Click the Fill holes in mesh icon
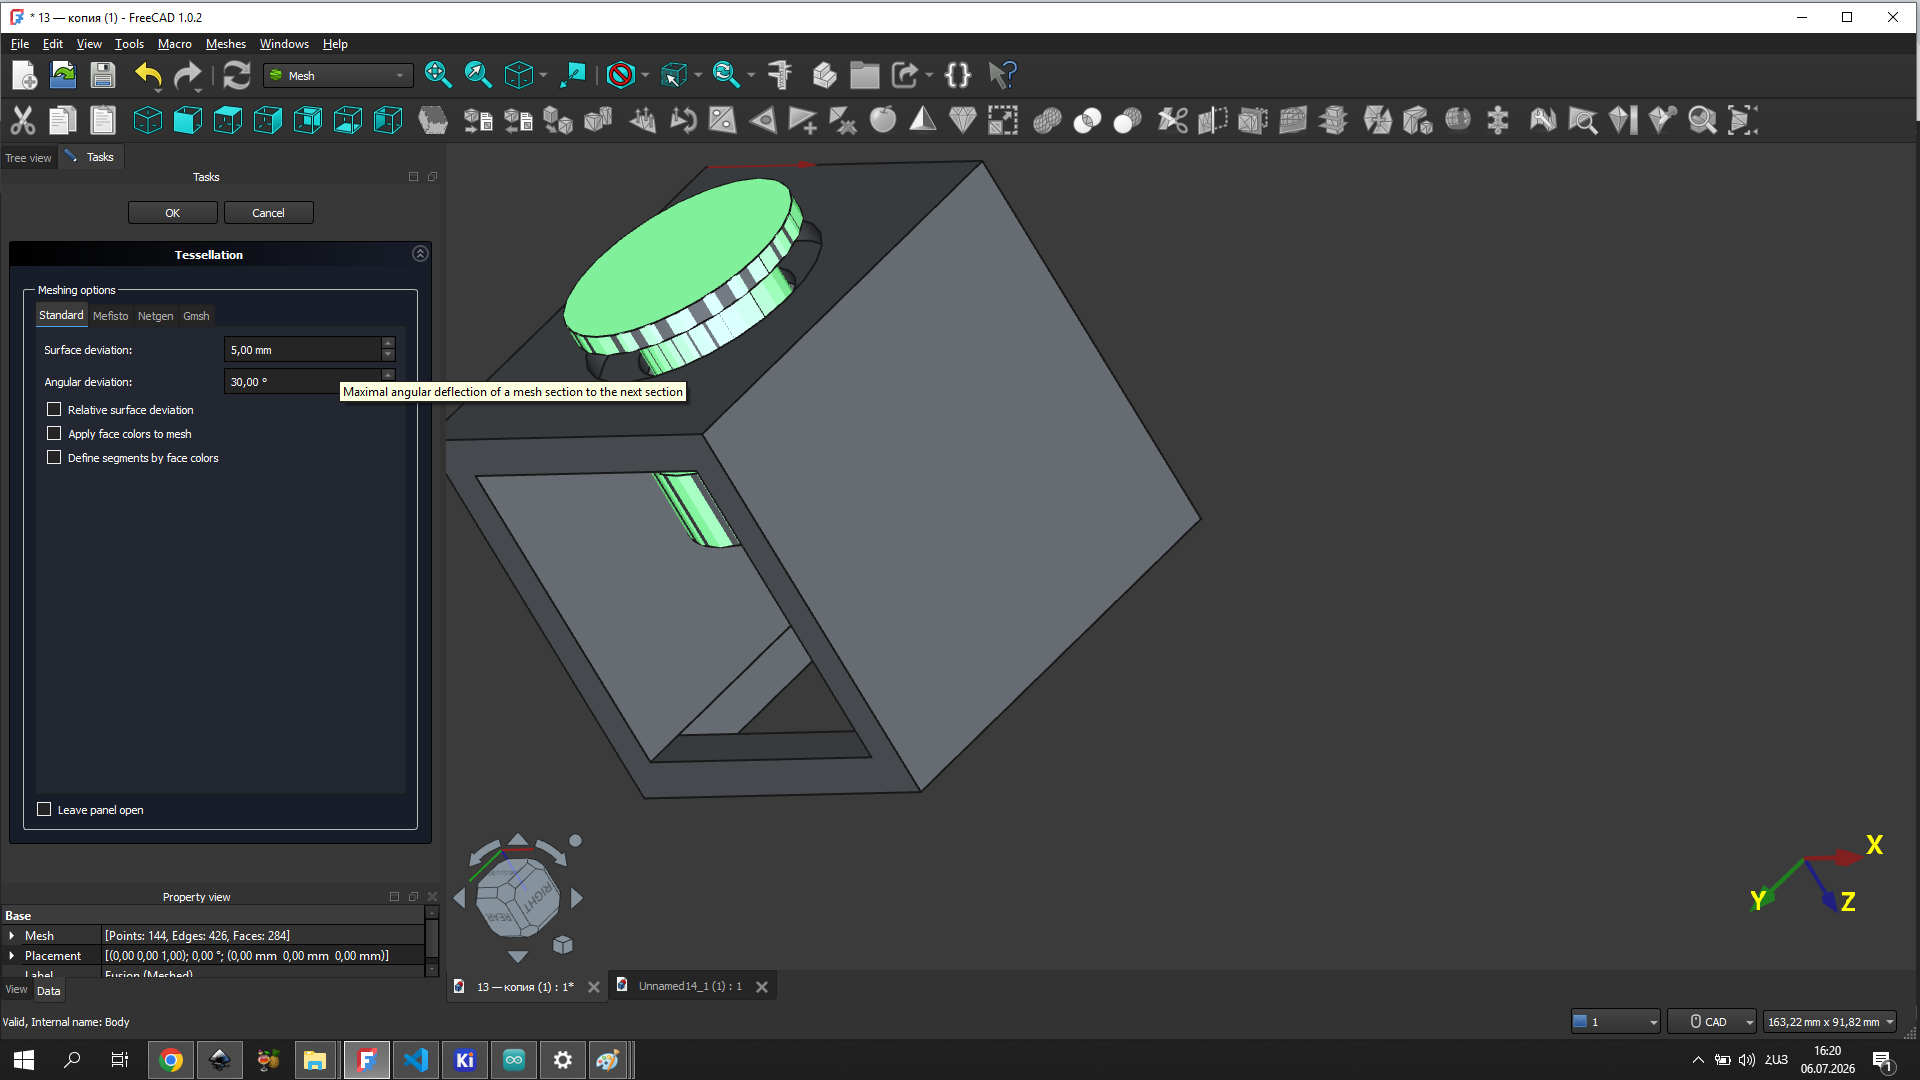Viewport: 1920px width, 1080px height. pos(722,121)
